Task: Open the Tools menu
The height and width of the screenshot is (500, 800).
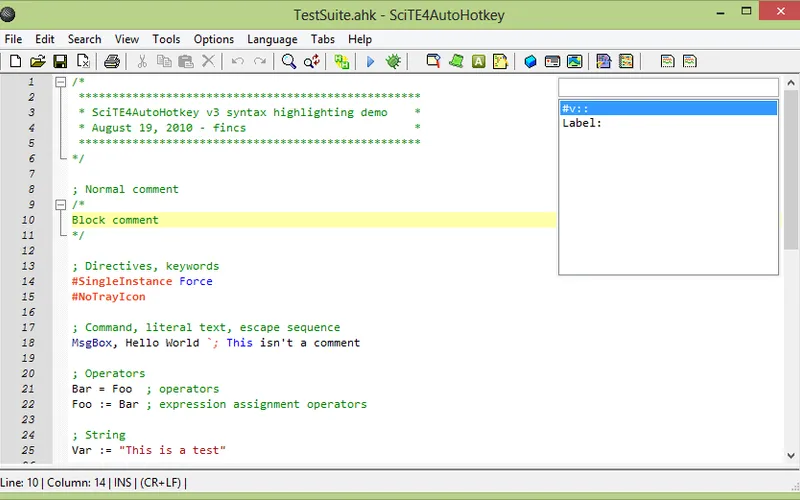Action: click(x=166, y=39)
